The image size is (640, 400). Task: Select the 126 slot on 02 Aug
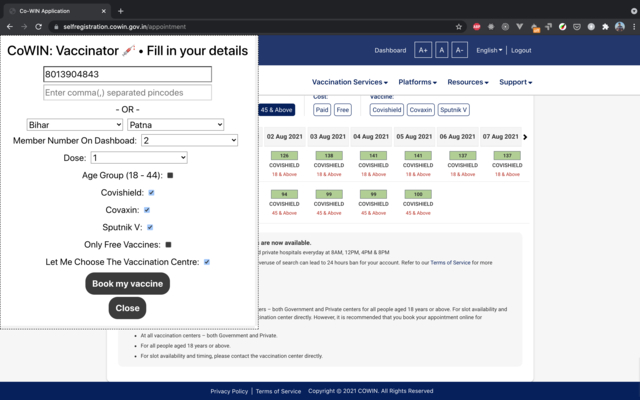[x=284, y=156]
